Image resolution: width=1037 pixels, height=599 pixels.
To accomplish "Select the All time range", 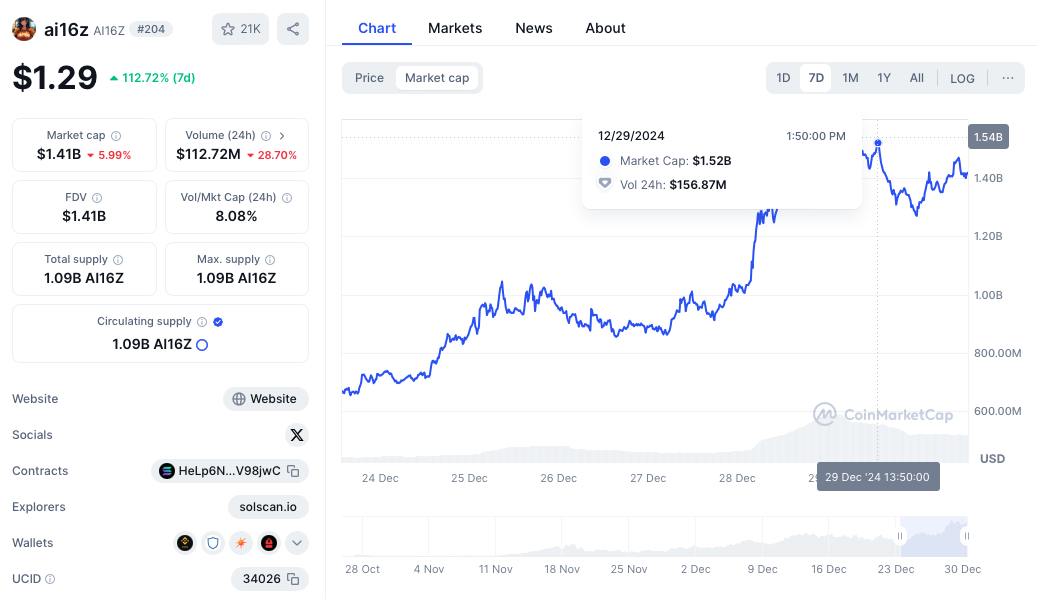I will tap(917, 78).
